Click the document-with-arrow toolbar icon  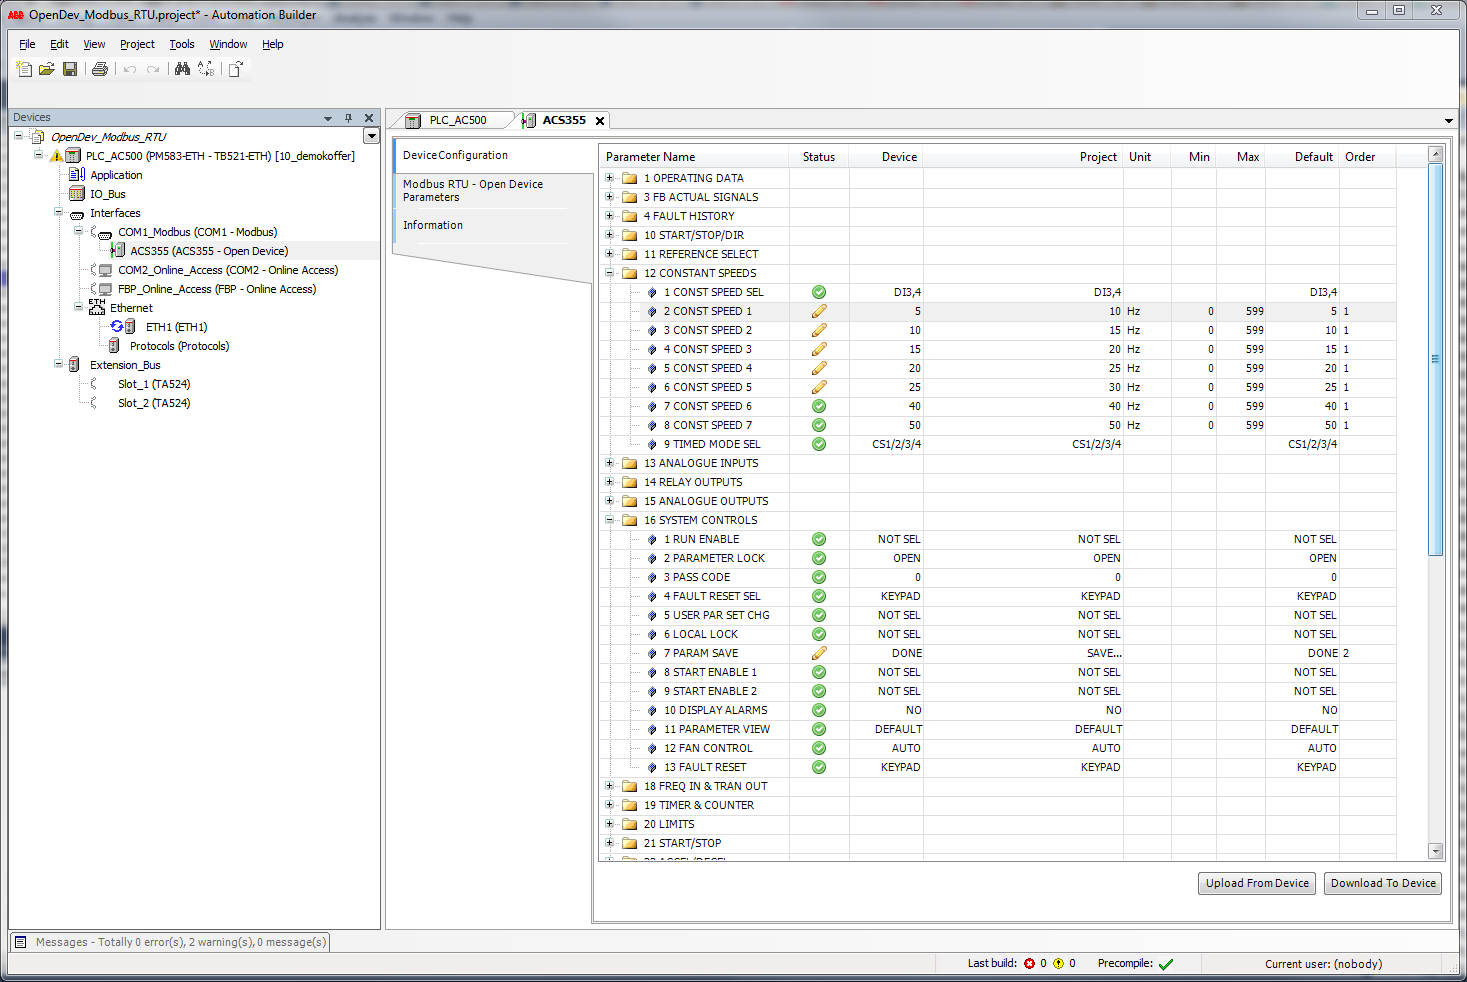[236, 69]
